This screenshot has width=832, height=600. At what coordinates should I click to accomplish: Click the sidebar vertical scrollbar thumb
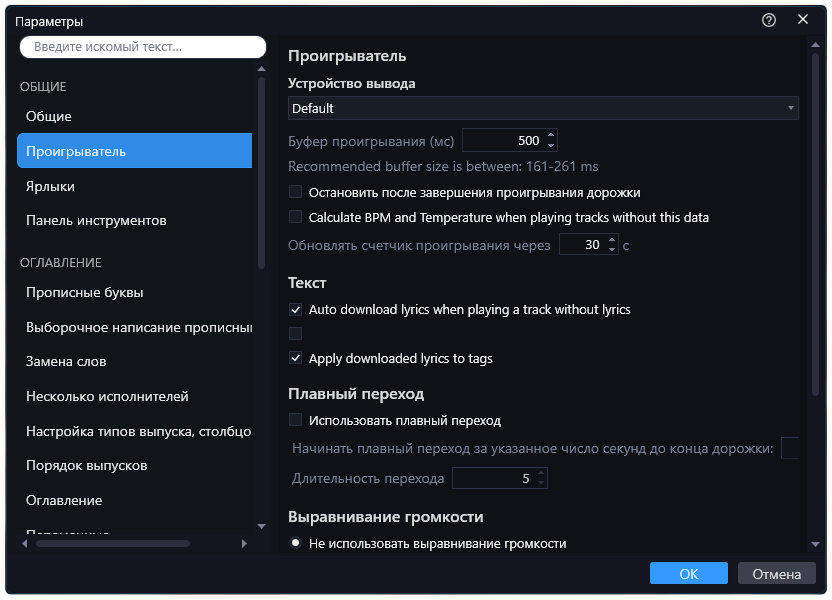261,173
